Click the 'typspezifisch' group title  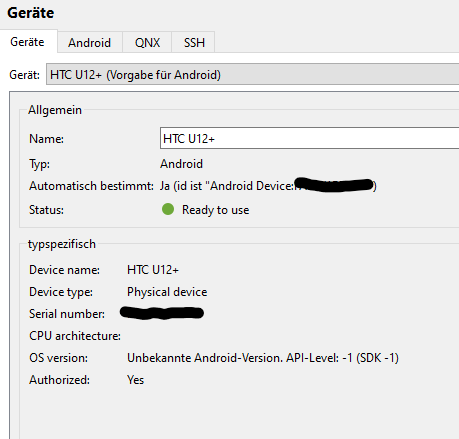62,244
